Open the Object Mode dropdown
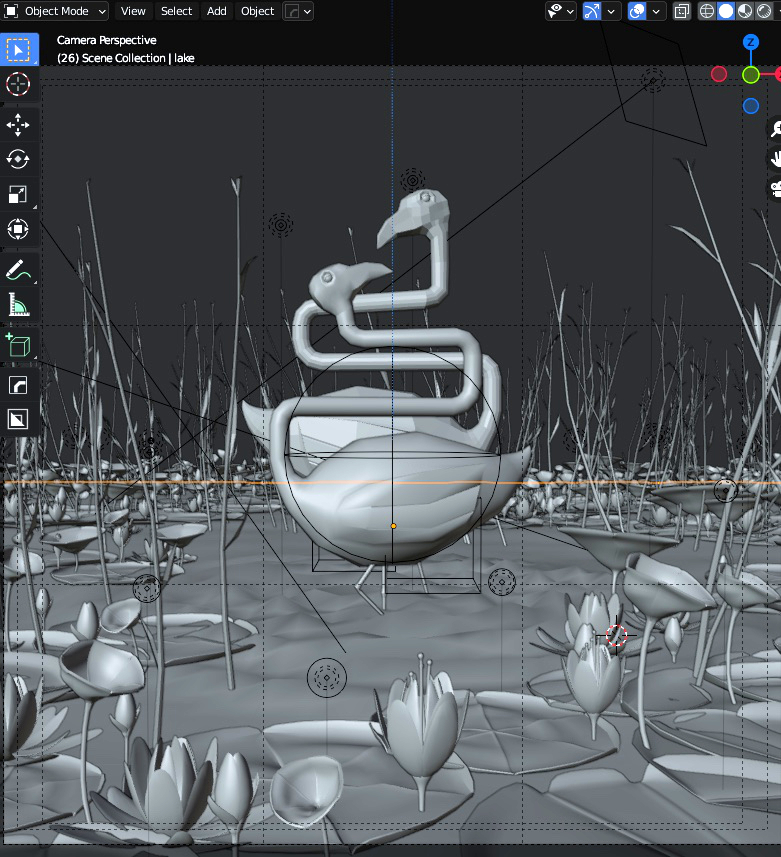Viewport: 781px width, 857px height. pyautogui.click(x=56, y=11)
